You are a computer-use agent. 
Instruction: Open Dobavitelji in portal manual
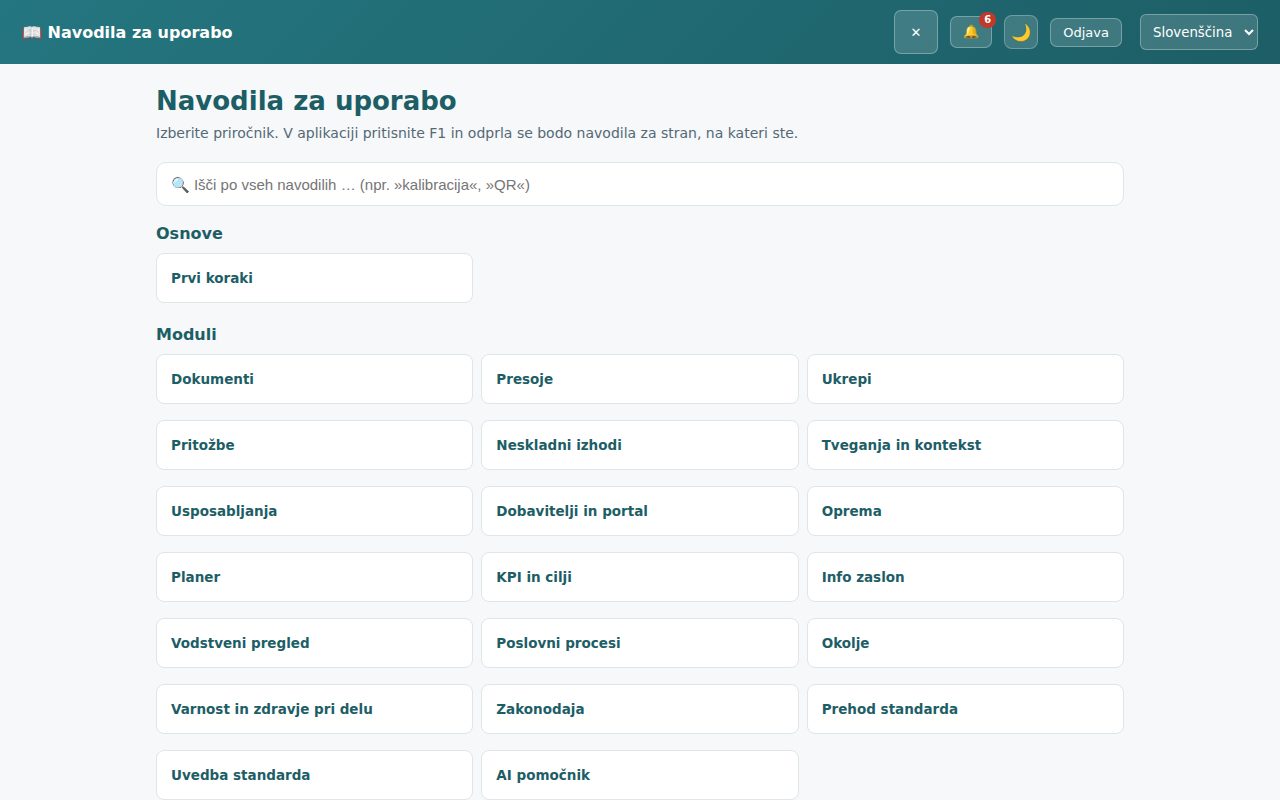point(640,511)
